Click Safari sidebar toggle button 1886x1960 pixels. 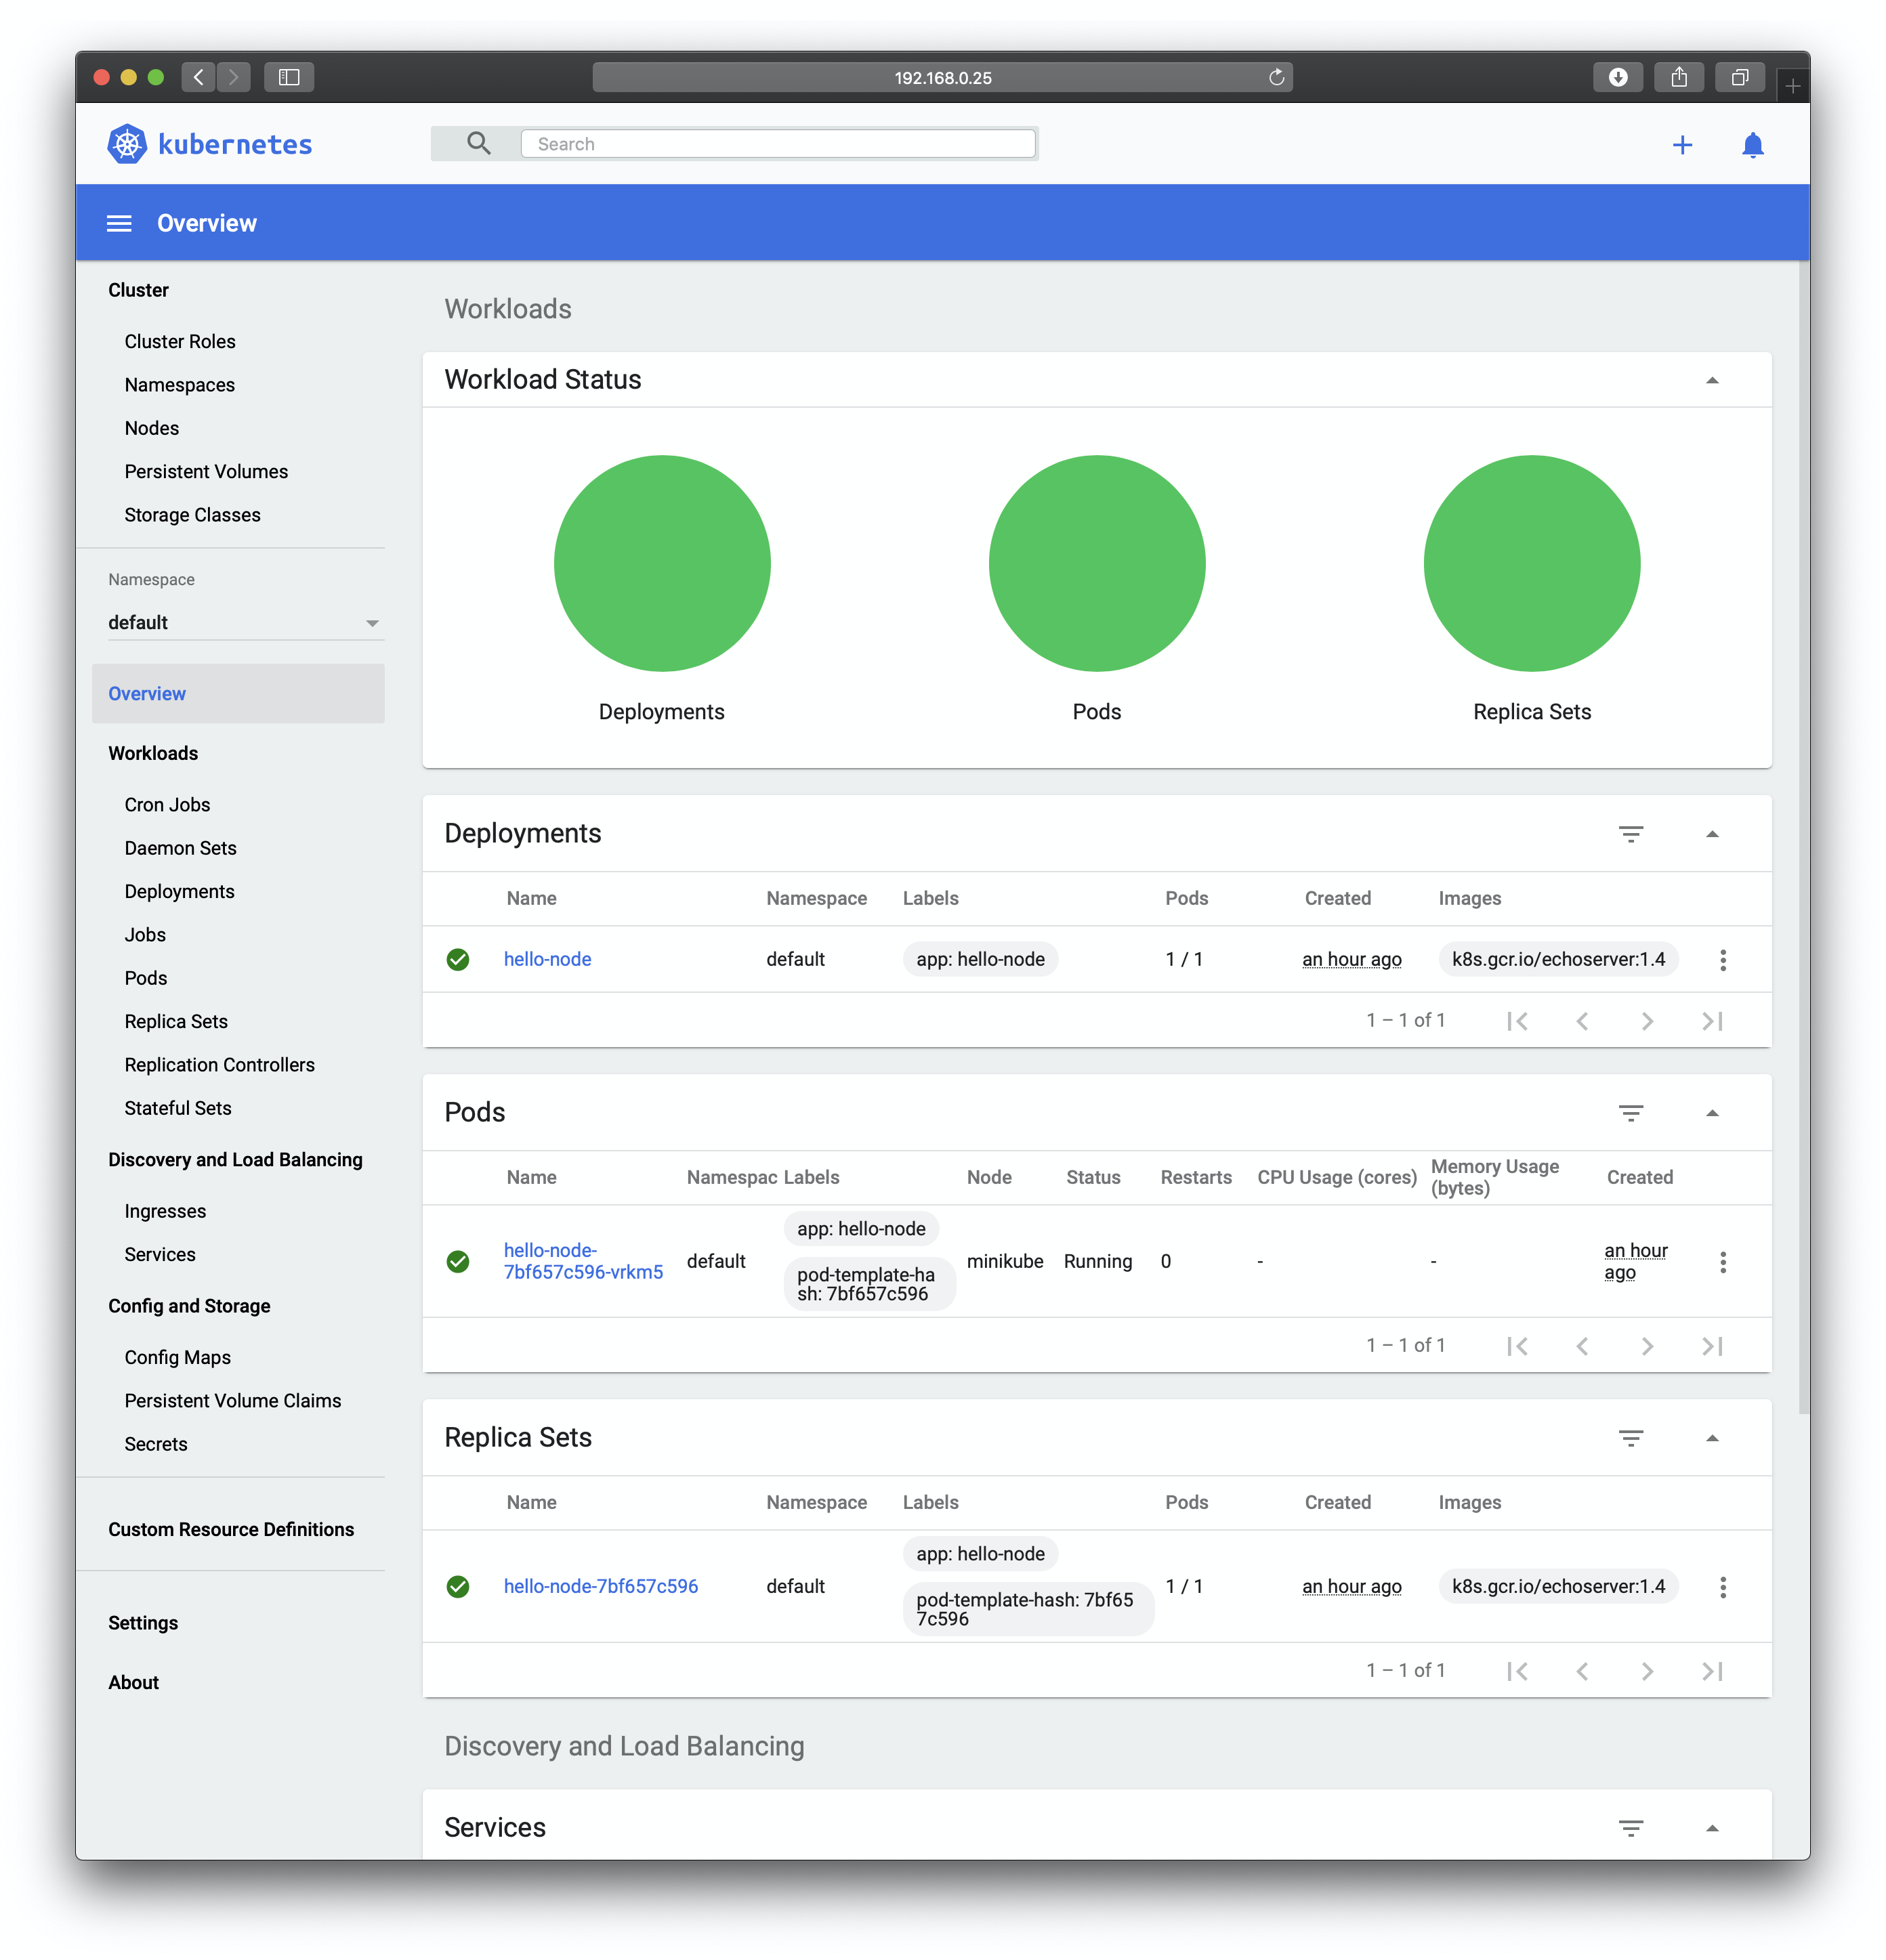(x=289, y=77)
